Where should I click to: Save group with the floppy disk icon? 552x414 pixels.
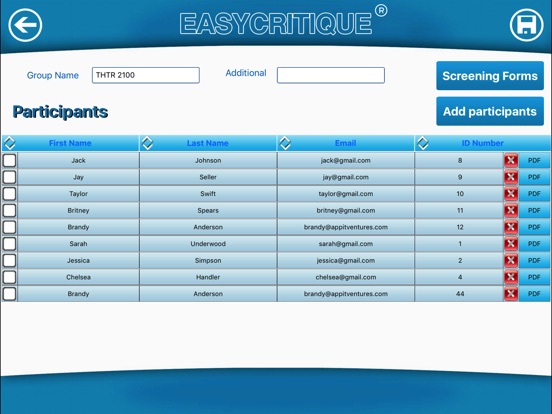click(x=526, y=25)
